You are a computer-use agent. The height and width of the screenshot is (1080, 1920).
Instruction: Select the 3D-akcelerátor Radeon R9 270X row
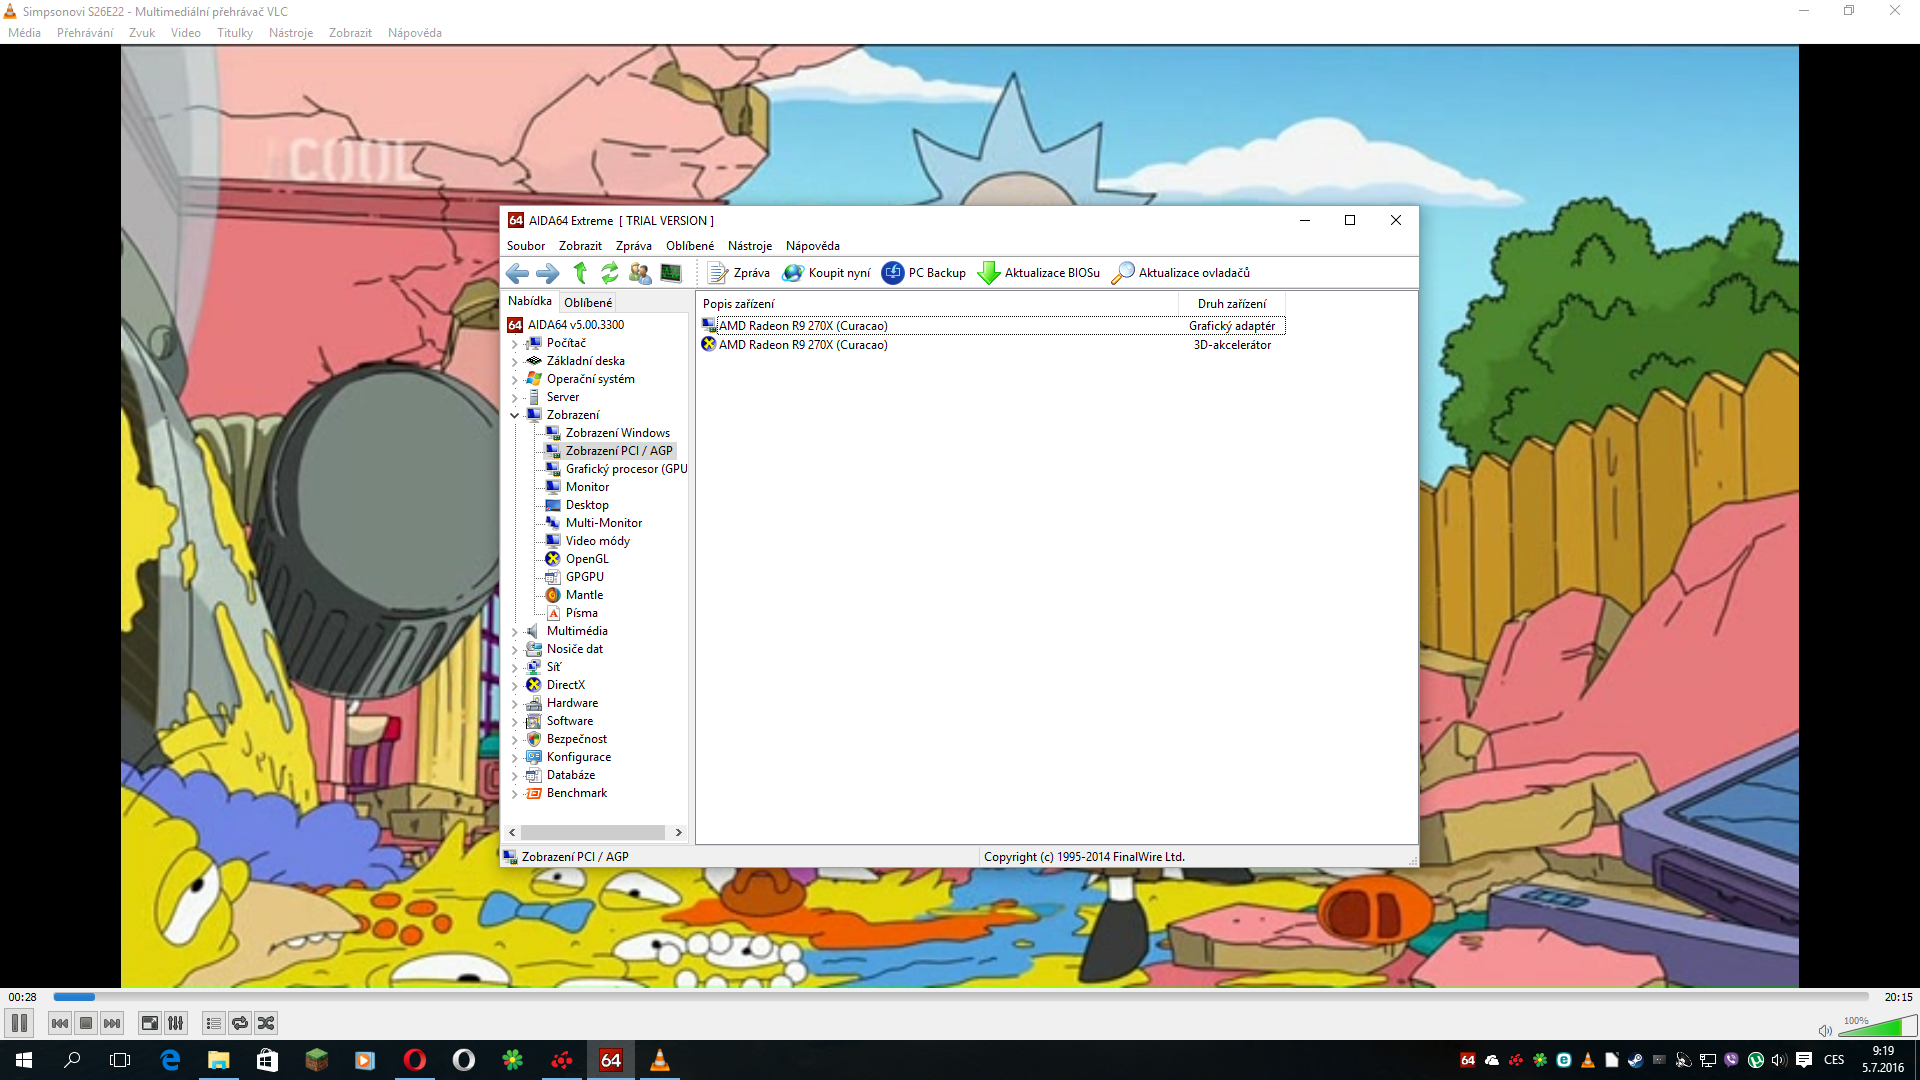[x=803, y=345]
